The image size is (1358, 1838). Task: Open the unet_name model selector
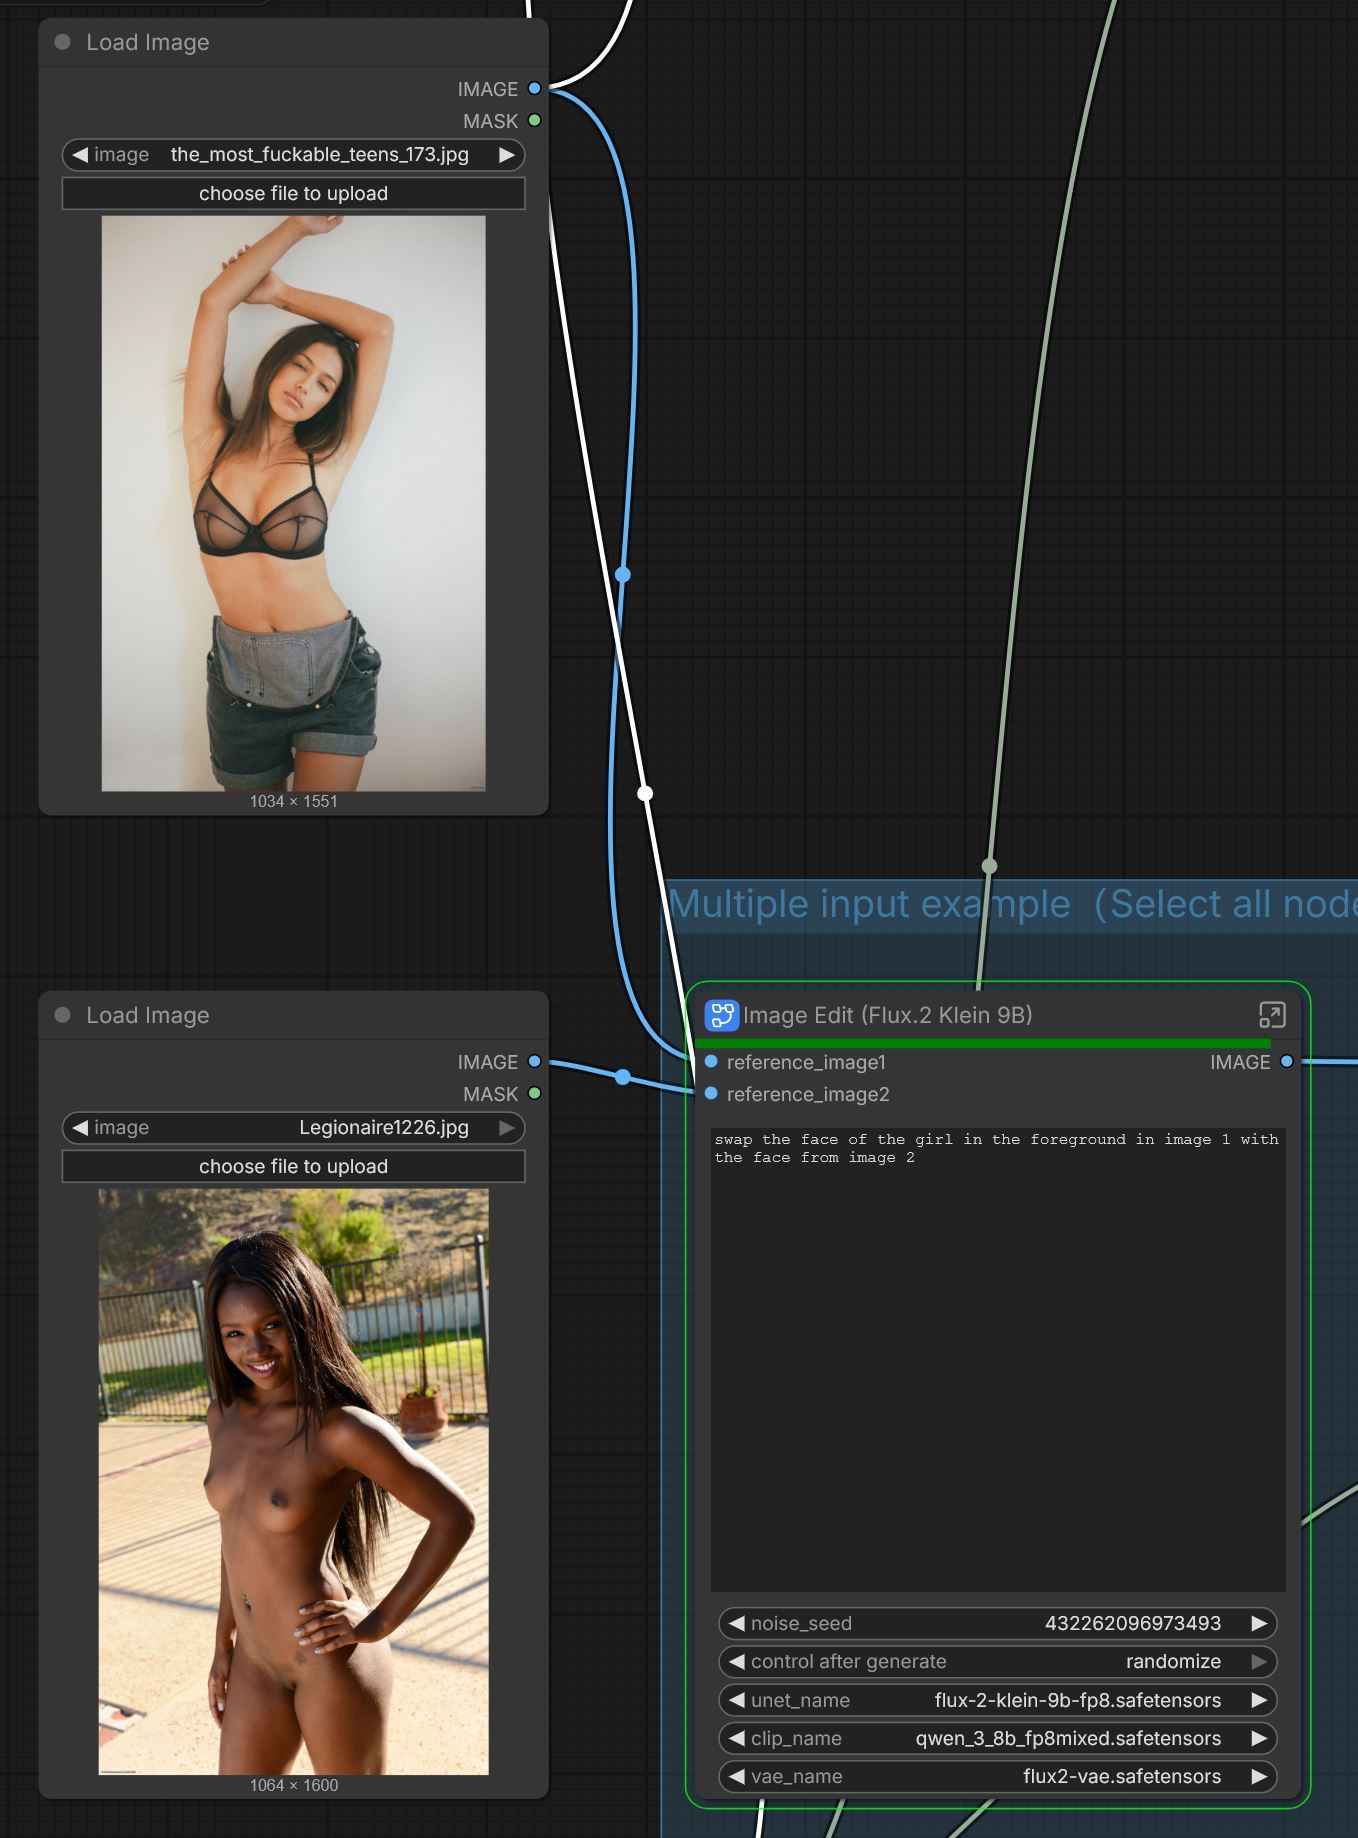(997, 1700)
